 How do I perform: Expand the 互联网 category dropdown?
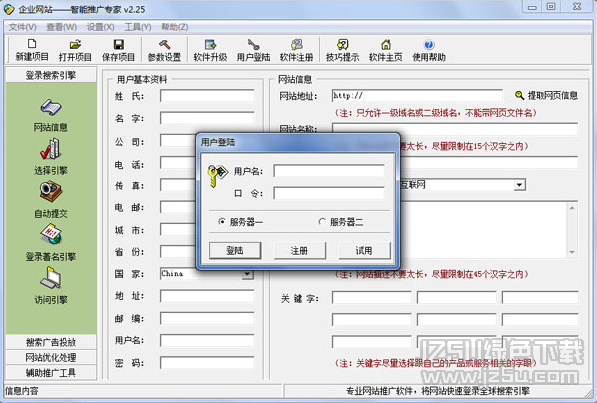(x=519, y=185)
